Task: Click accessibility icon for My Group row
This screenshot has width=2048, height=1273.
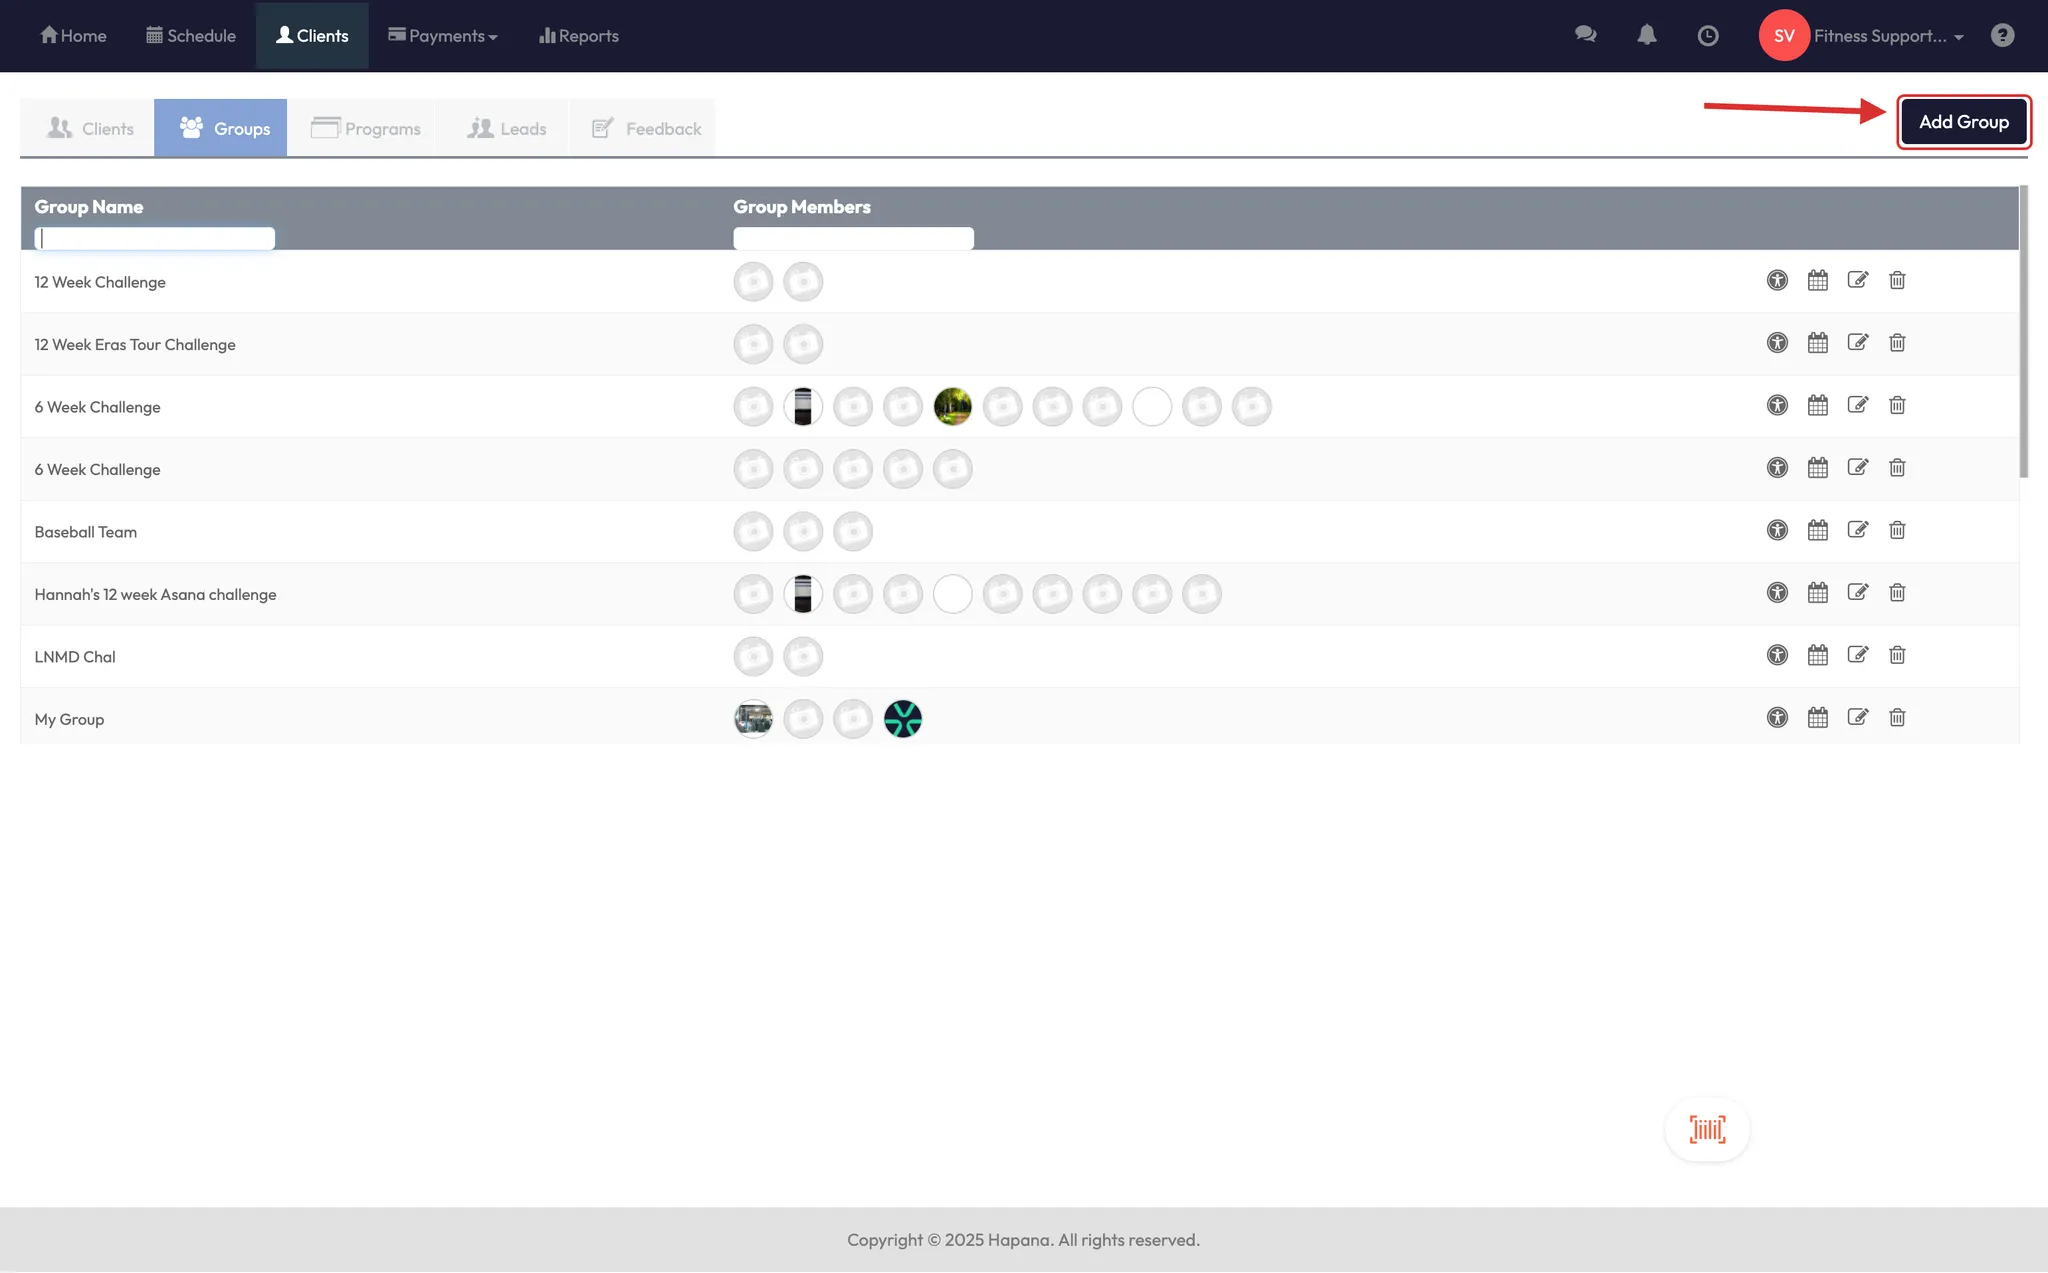Action: pyautogui.click(x=1777, y=717)
